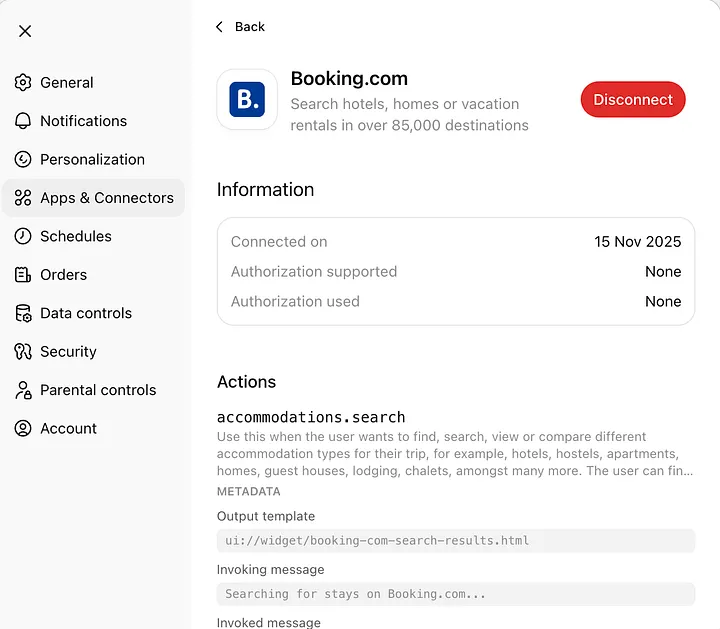Click the 'Authorization used' None value
The width and height of the screenshot is (720, 629).
[x=663, y=302]
